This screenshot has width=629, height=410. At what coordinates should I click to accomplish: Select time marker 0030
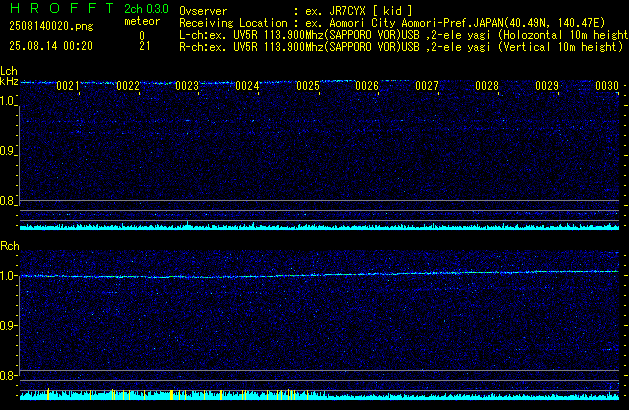pos(607,86)
